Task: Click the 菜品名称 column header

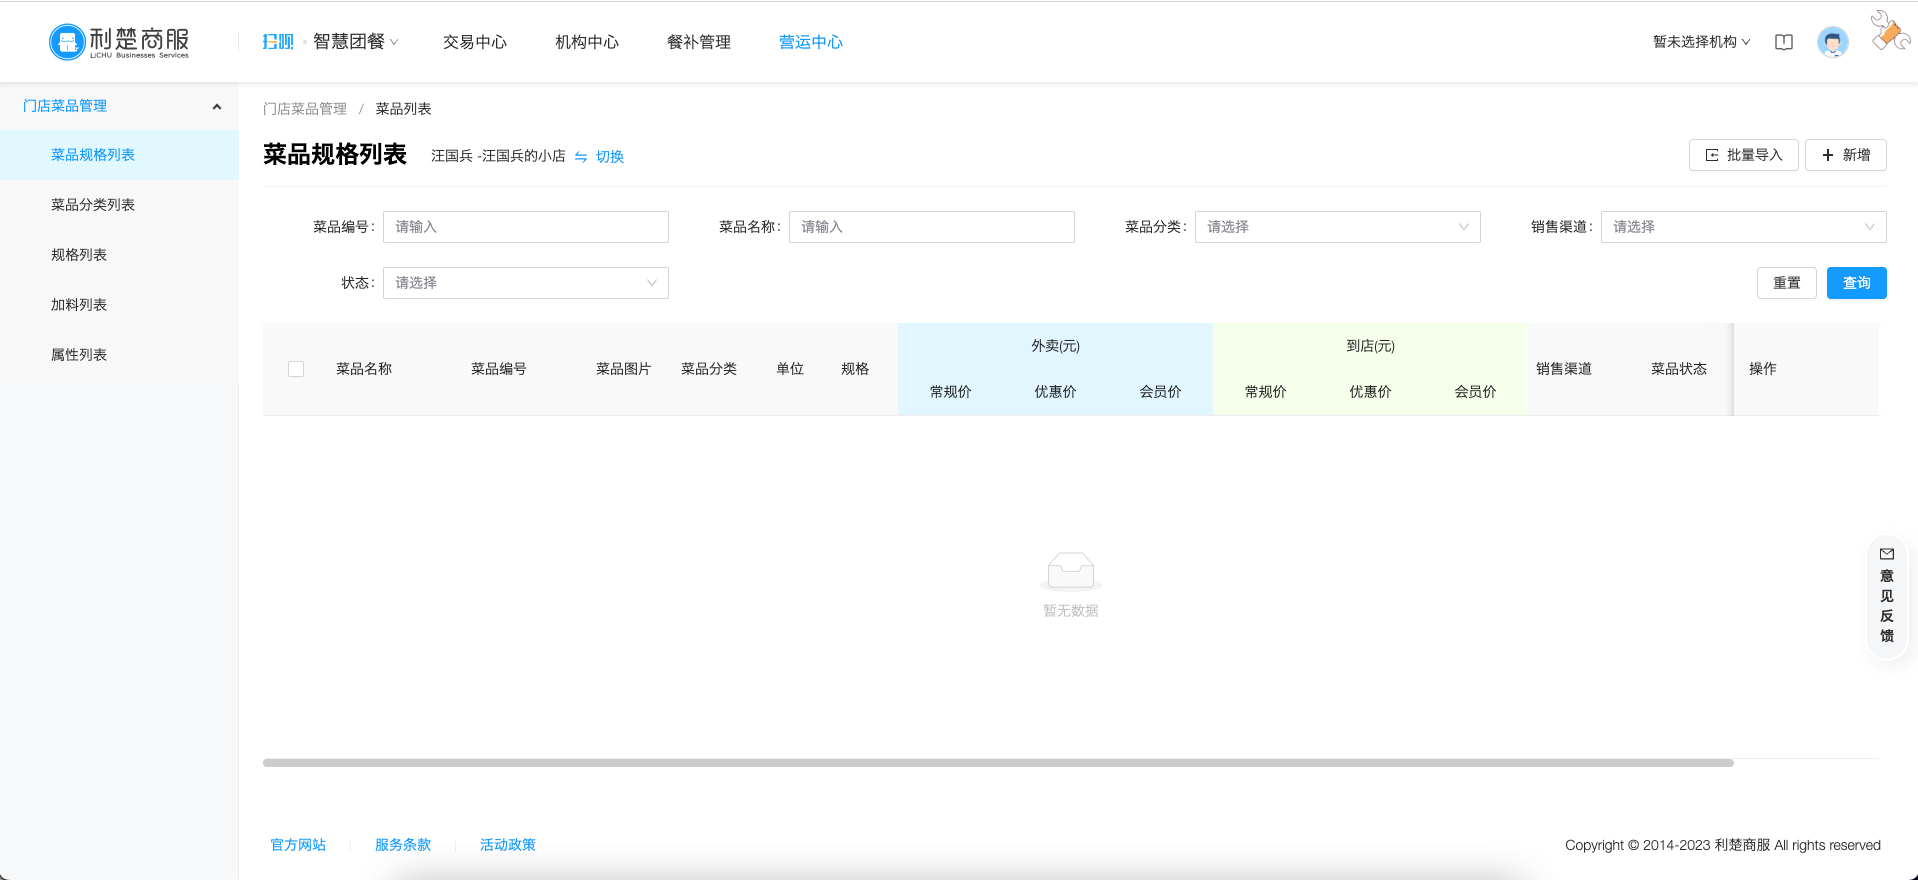Action: (364, 369)
